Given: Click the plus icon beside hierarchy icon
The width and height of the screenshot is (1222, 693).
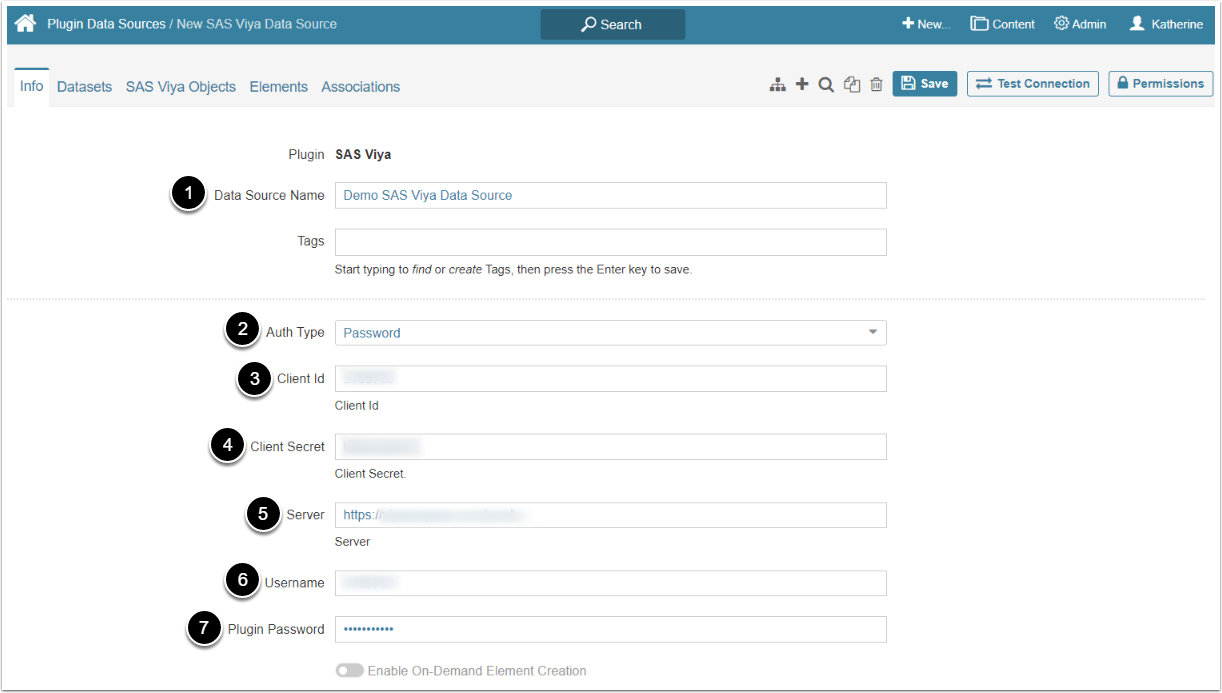Looking at the screenshot, I should [x=802, y=85].
